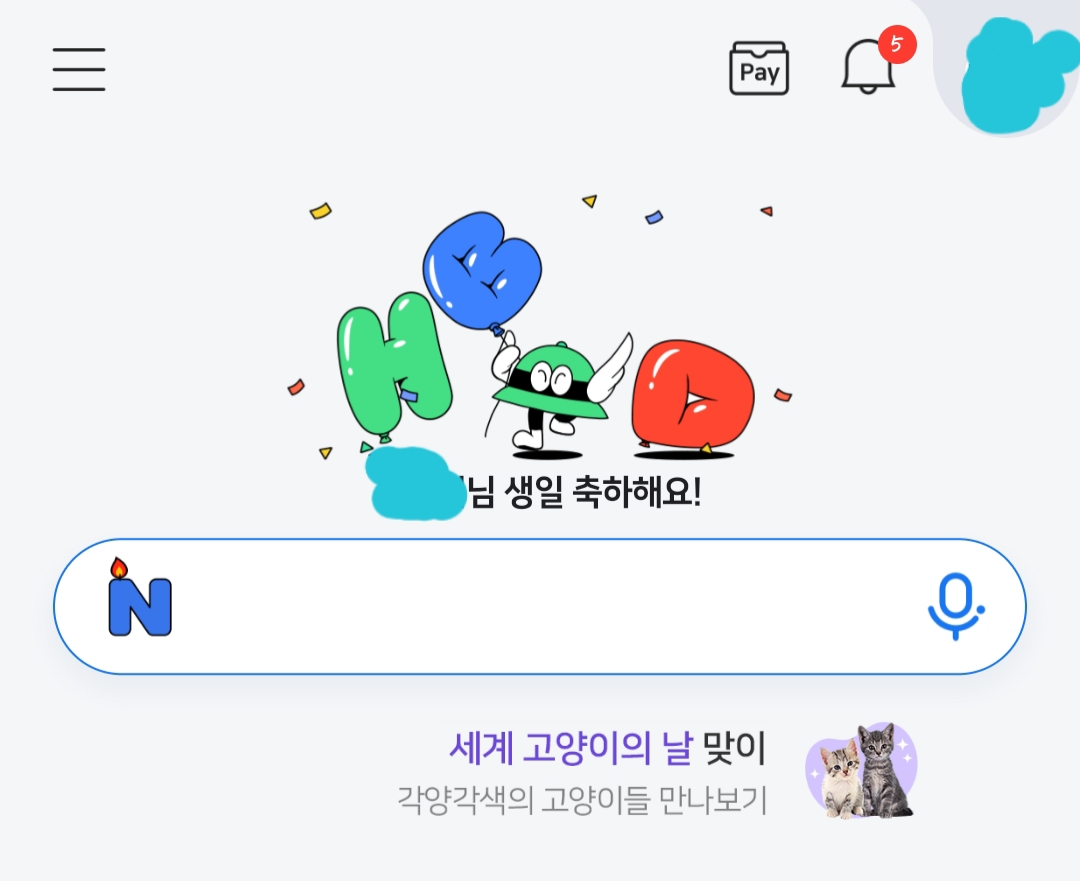Open 각양각색의 고양이들 만나보기 link
The image size is (1080, 881).
tap(582, 800)
